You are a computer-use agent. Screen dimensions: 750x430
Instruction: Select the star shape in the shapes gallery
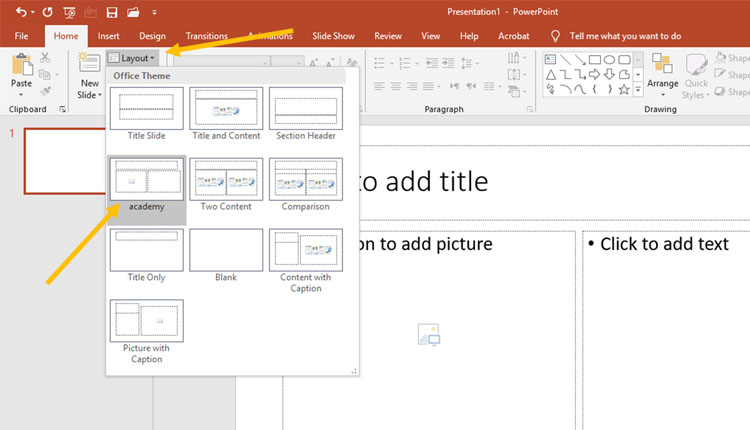click(x=624, y=89)
